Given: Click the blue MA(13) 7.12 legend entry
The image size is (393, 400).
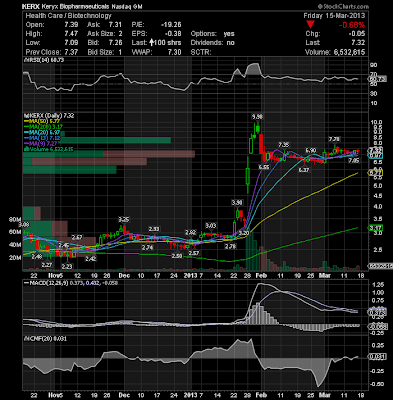Looking at the screenshot, I should pyautogui.click(x=42, y=138).
